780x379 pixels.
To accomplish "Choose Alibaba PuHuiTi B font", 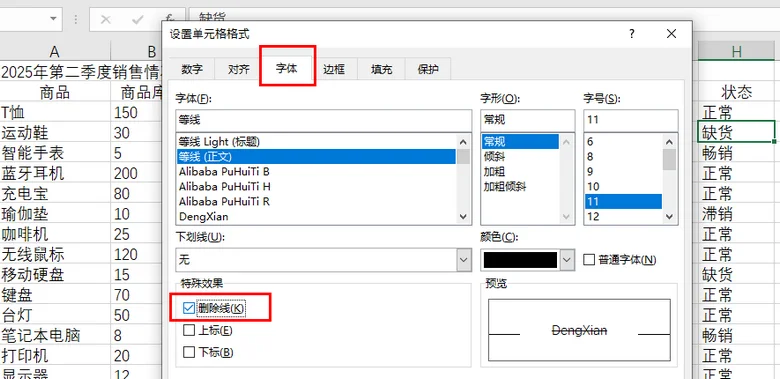I will pos(316,172).
